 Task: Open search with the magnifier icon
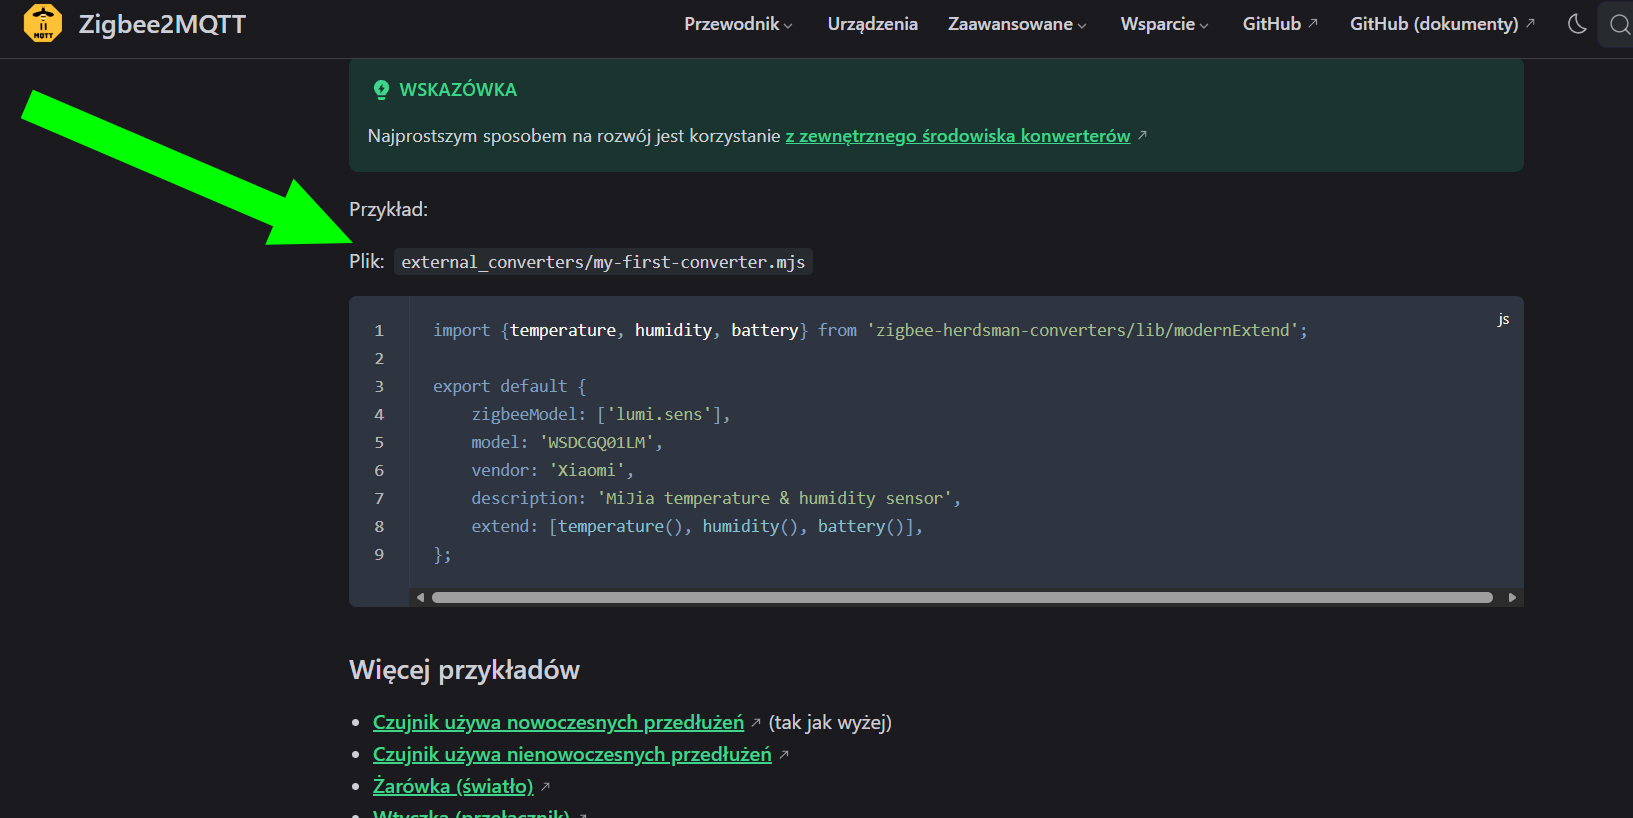[x=1619, y=24]
